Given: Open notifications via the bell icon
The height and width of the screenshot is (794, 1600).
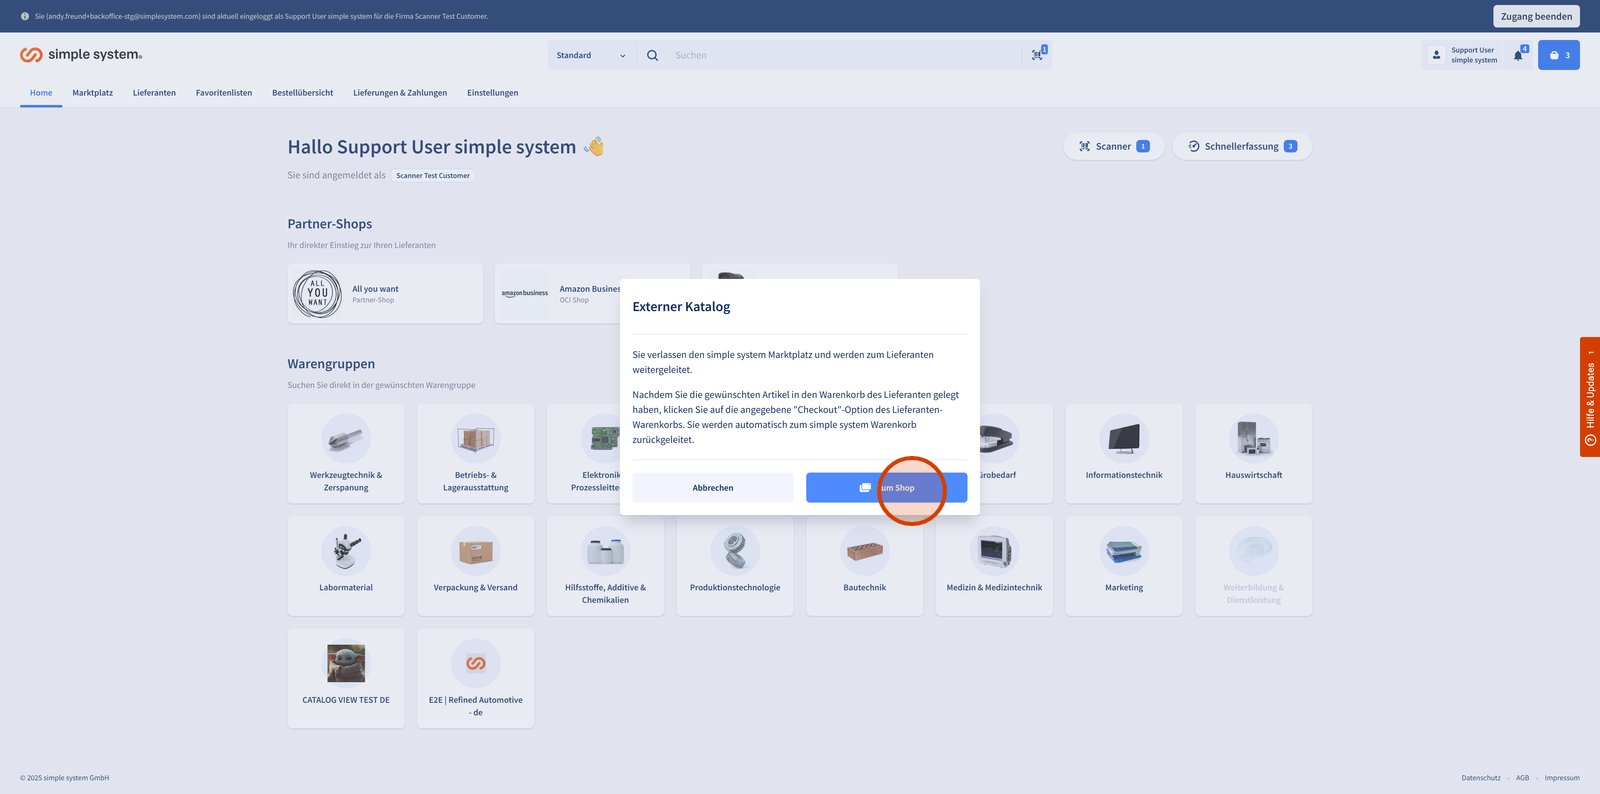Looking at the screenshot, I should [1518, 55].
